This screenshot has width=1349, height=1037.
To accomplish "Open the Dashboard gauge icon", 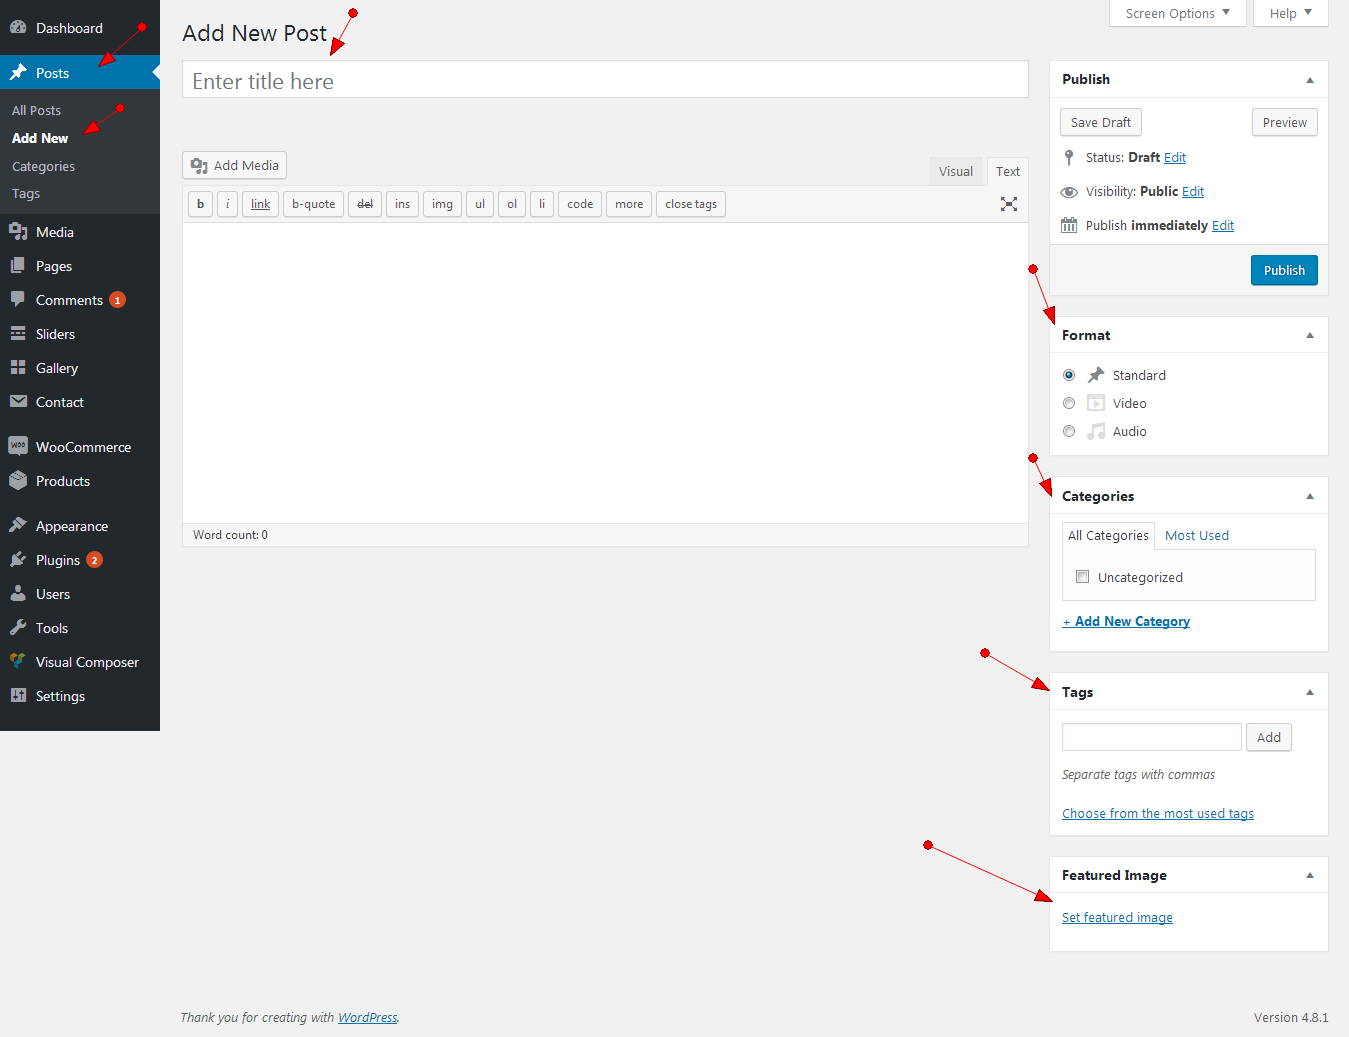I will click(x=18, y=28).
